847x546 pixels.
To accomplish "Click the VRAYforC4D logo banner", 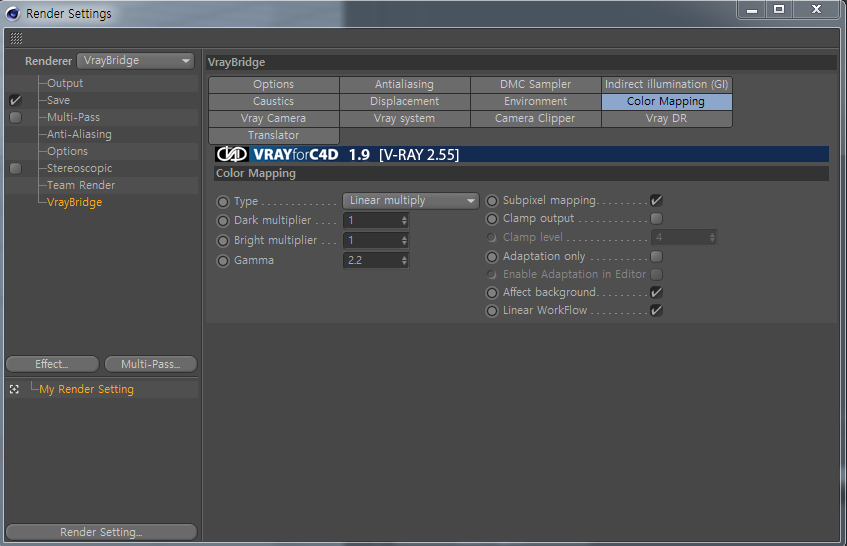I will (521, 154).
